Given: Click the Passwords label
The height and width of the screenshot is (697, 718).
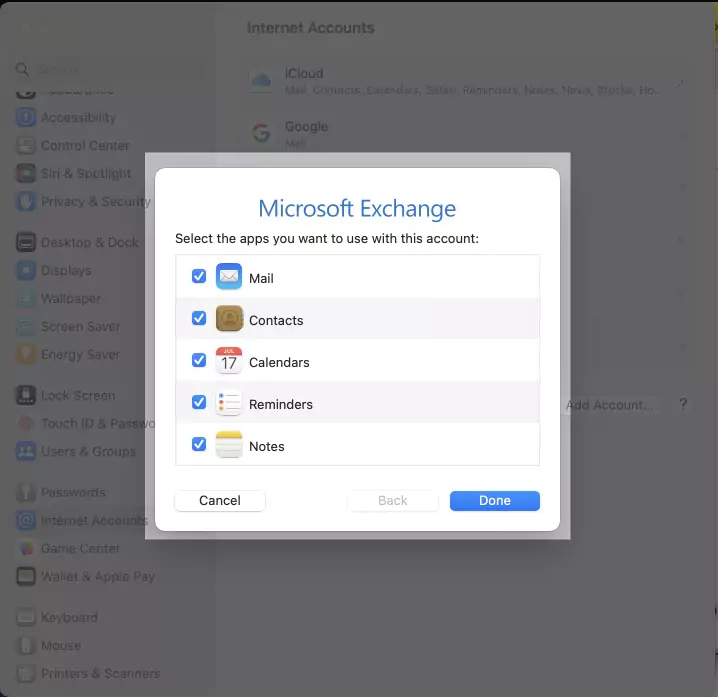Looking at the screenshot, I should click(x=73, y=492).
